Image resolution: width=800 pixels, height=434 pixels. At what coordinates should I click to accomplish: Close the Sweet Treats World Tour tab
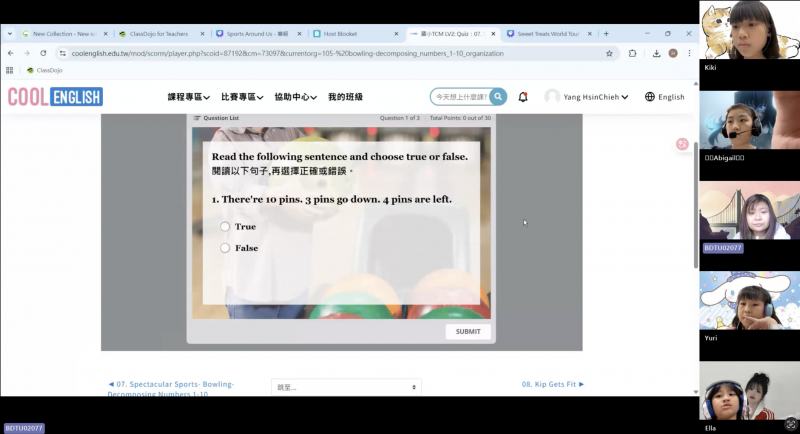[590, 34]
